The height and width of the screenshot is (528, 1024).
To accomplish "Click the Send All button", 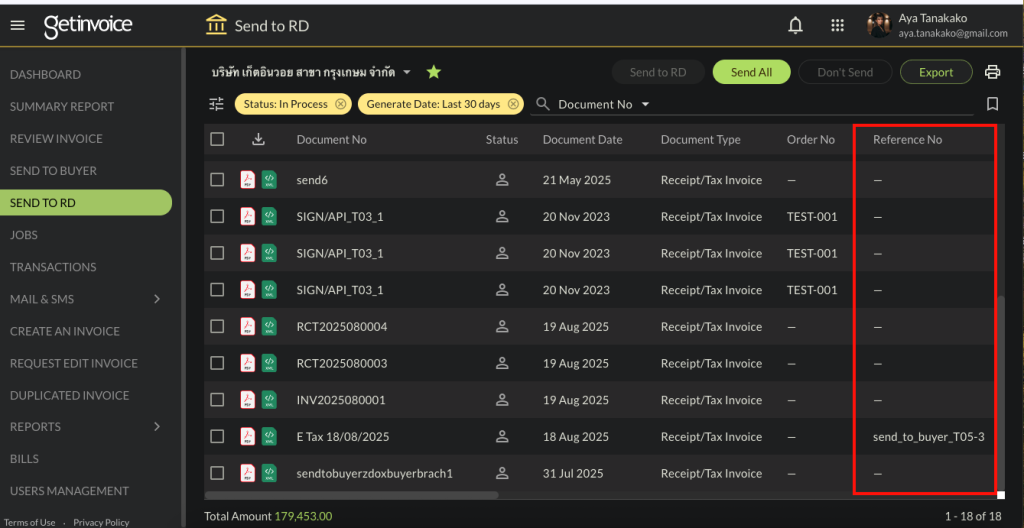I will 751,72.
